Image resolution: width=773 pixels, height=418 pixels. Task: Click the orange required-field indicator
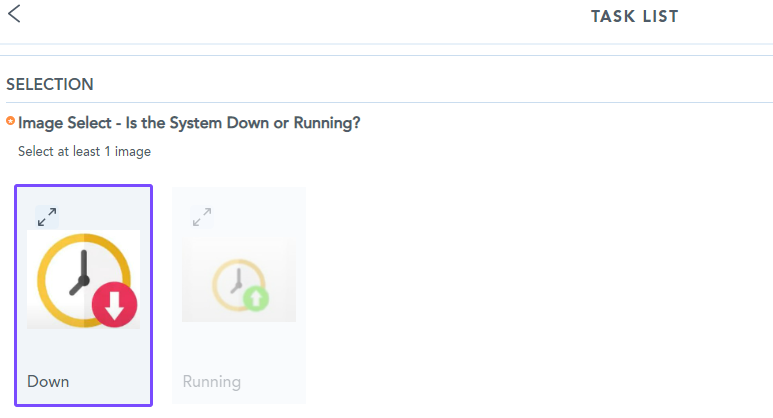click(x=11, y=122)
